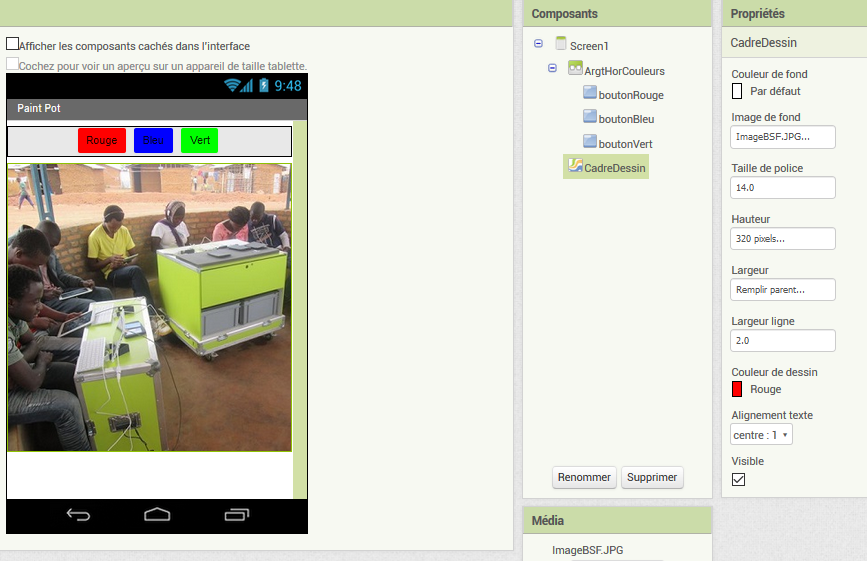Viewport: 867px width, 561px height.
Task: Select ImageBSF.JPG in the Média panel
Action: tap(587, 550)
